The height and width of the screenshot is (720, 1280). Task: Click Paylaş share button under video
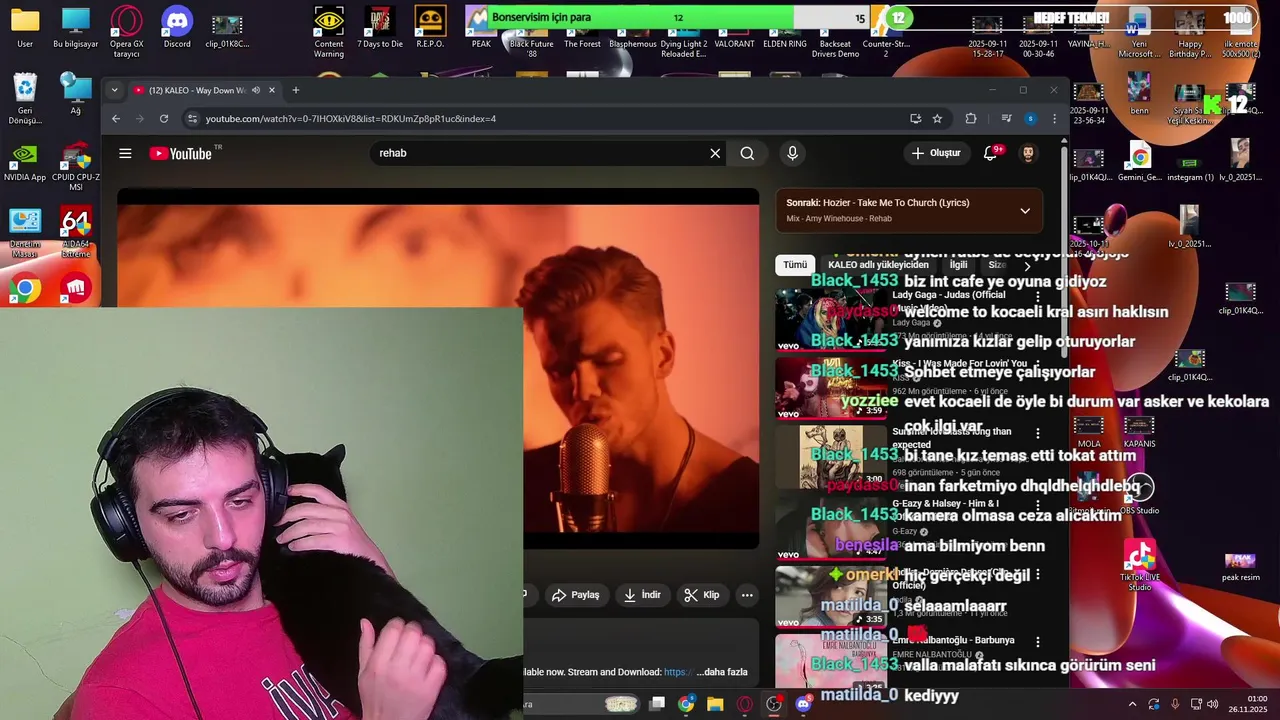(576, 595)
